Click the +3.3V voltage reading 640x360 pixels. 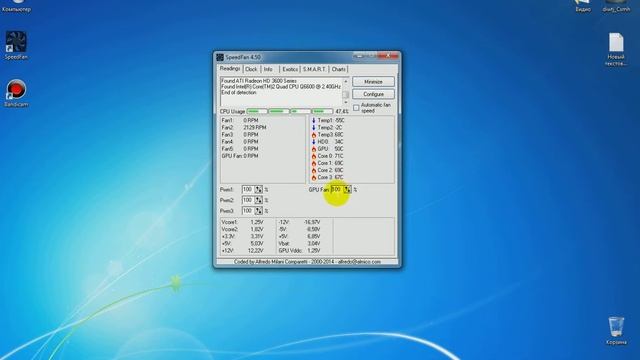242,236
